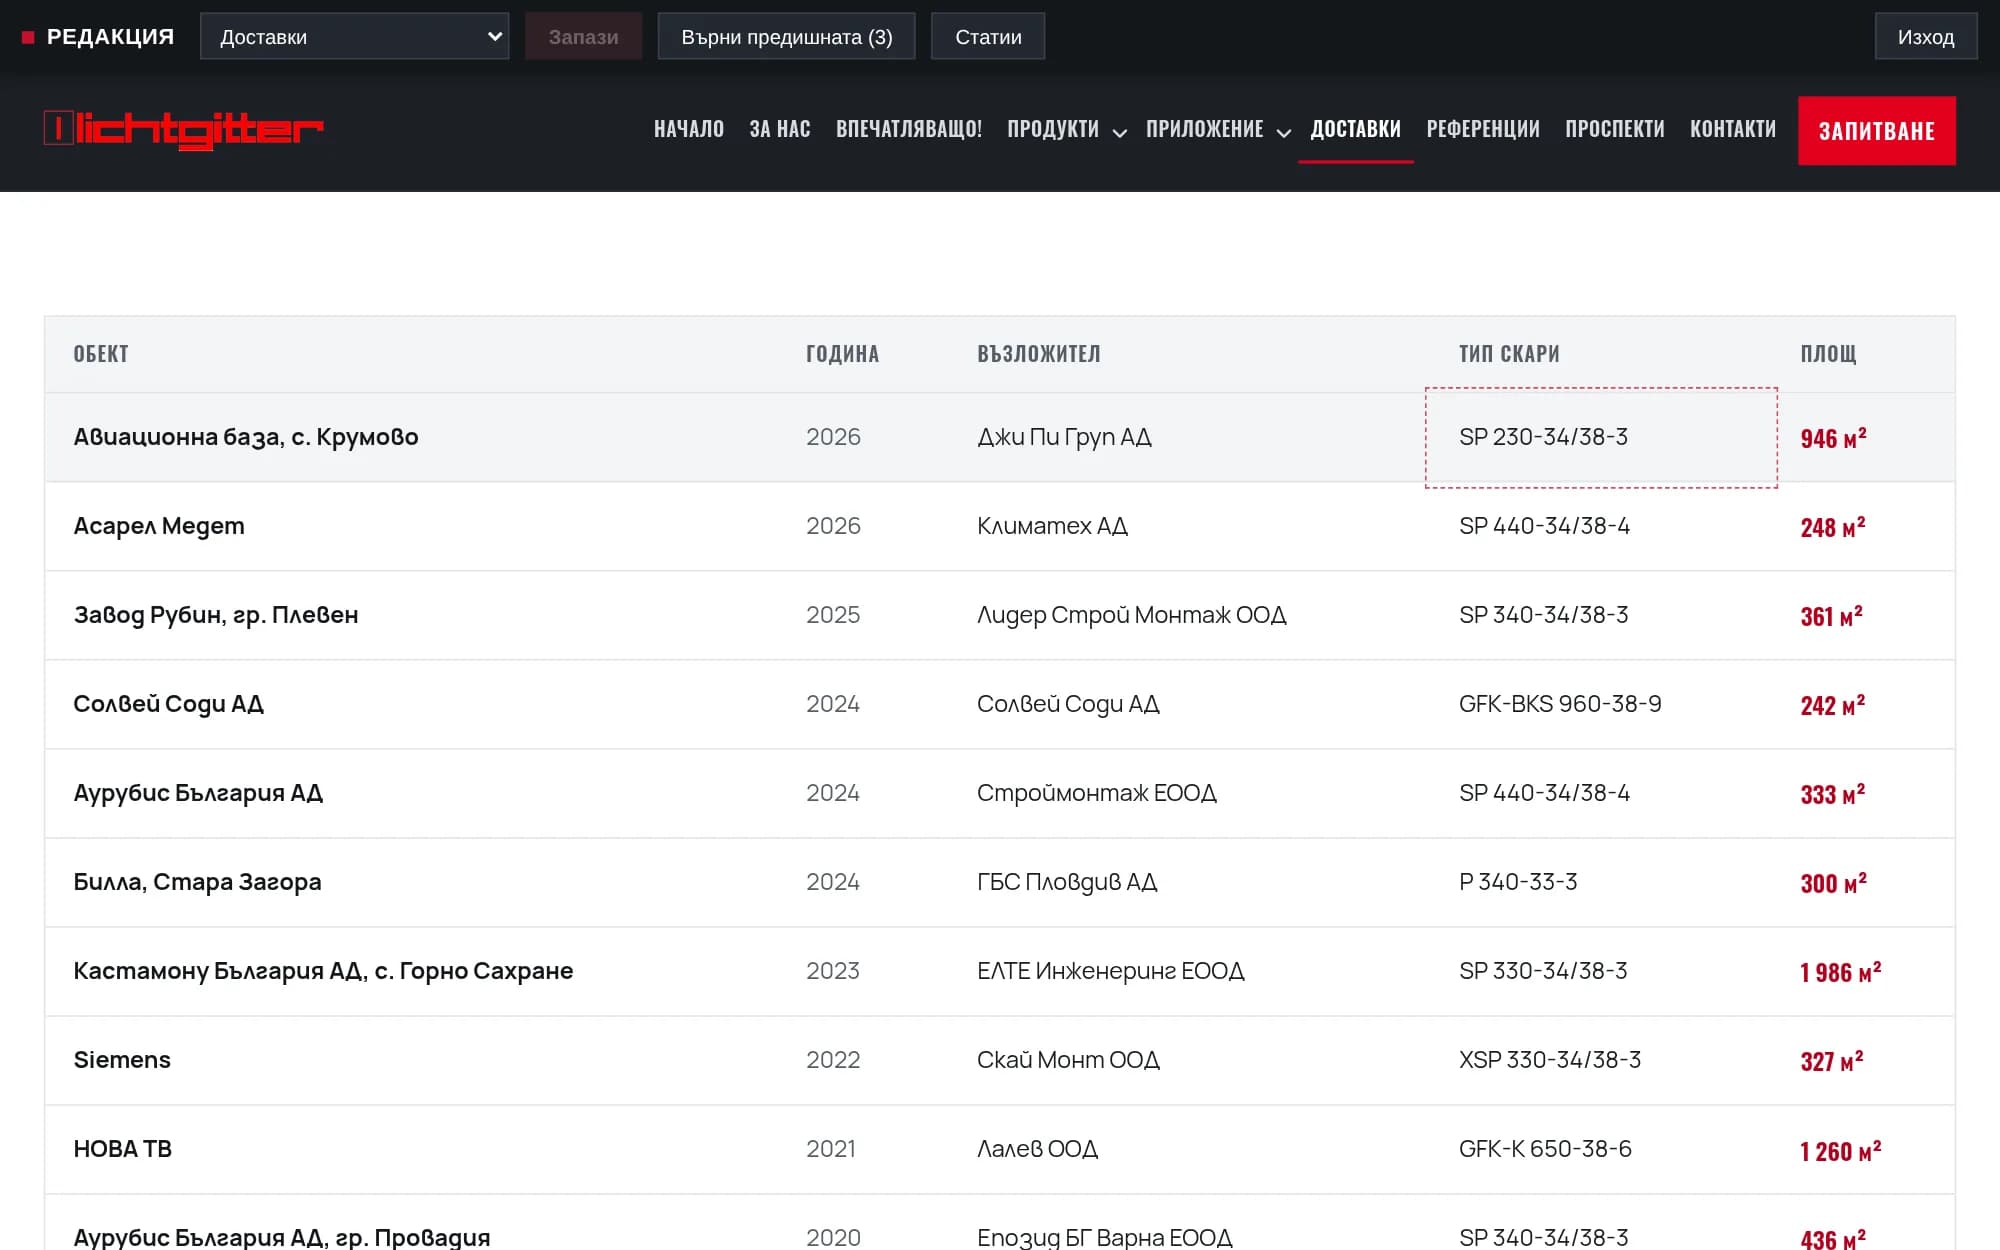
Task: Click Върни предишната (3) button
Action: point(786,37)
